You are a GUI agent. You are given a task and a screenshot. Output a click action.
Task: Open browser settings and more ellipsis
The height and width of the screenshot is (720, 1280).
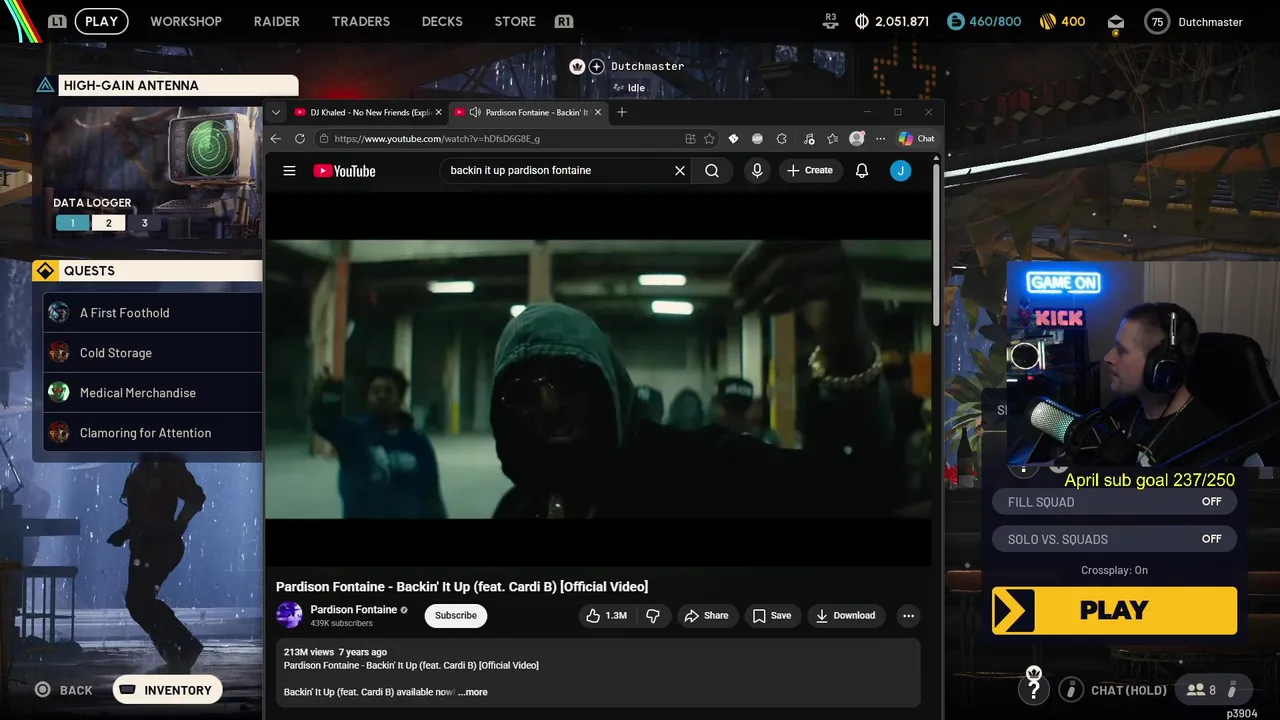pos(880,139)
